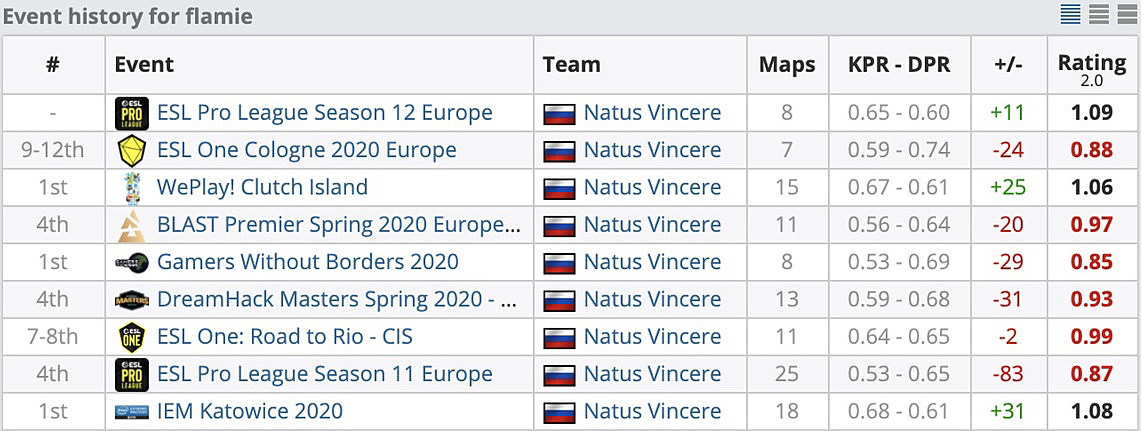Click the IEM Katowice 2020 event logo
The height and width of the screenshot is (431, 1141).
[132, 411]
